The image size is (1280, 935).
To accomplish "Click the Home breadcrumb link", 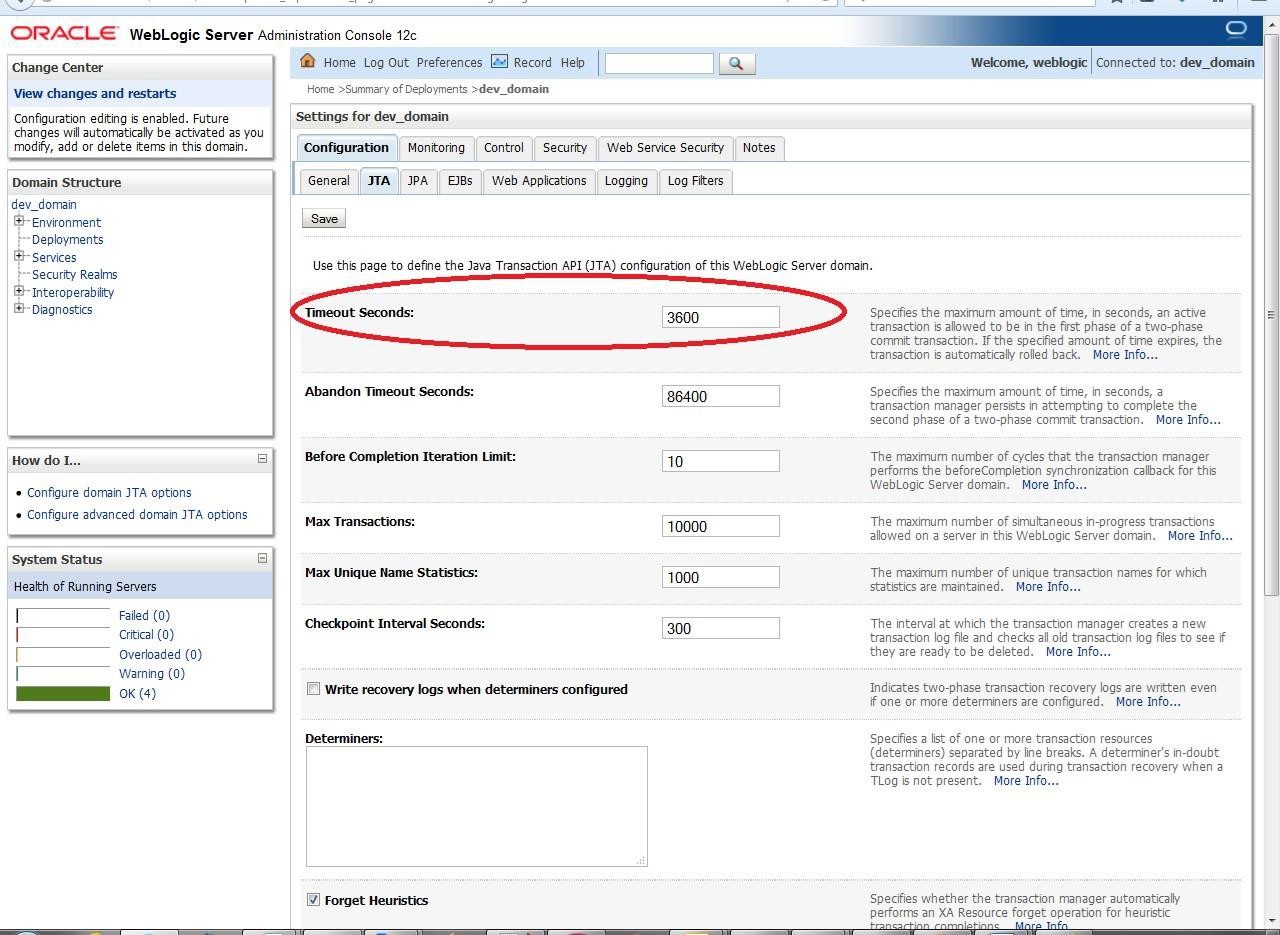I will pos(320,89).
